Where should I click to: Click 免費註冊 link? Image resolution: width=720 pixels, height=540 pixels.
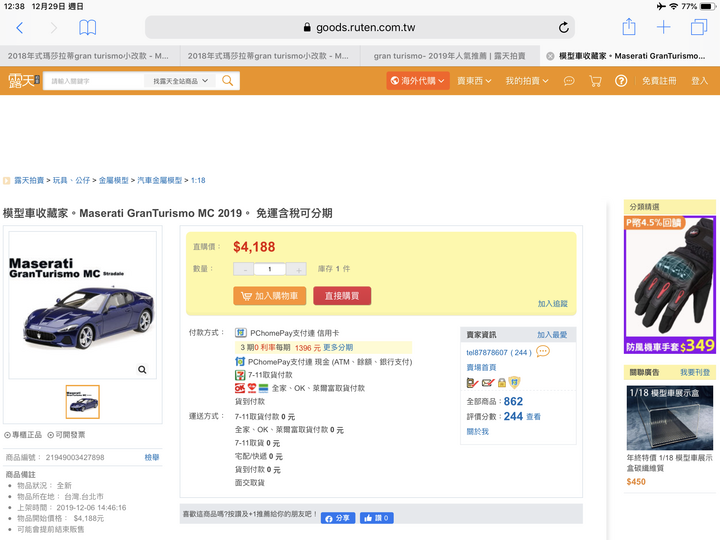659,81
